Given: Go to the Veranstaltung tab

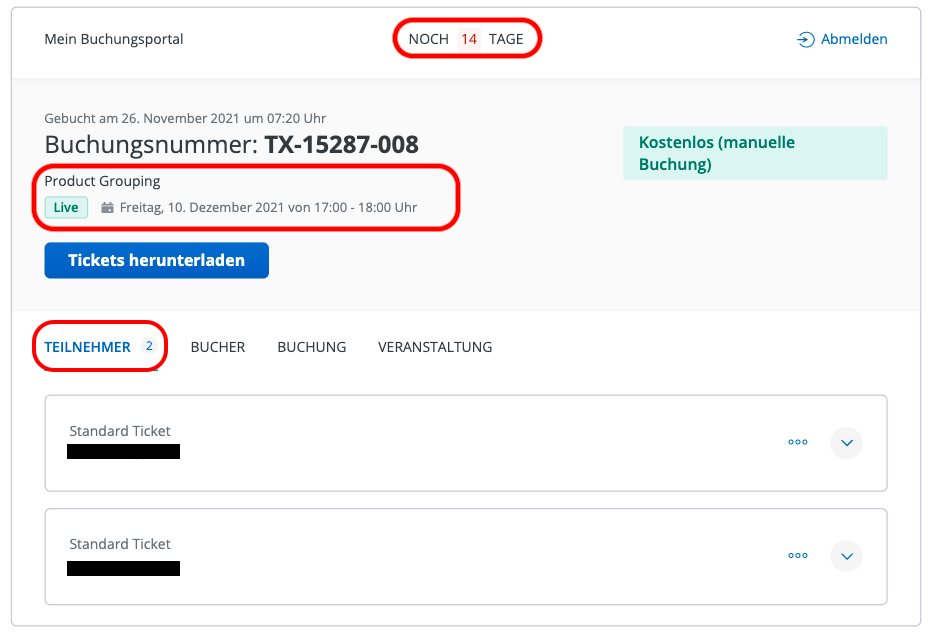Looking at the screenshot, I should 435,347.
